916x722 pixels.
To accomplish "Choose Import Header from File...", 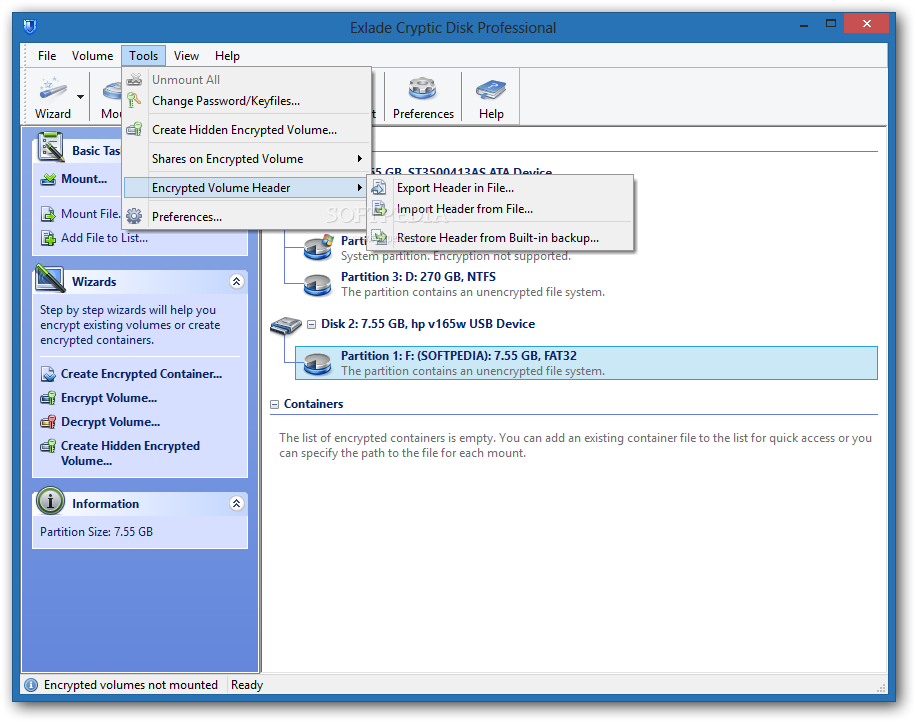I will (x=501, y=209).
